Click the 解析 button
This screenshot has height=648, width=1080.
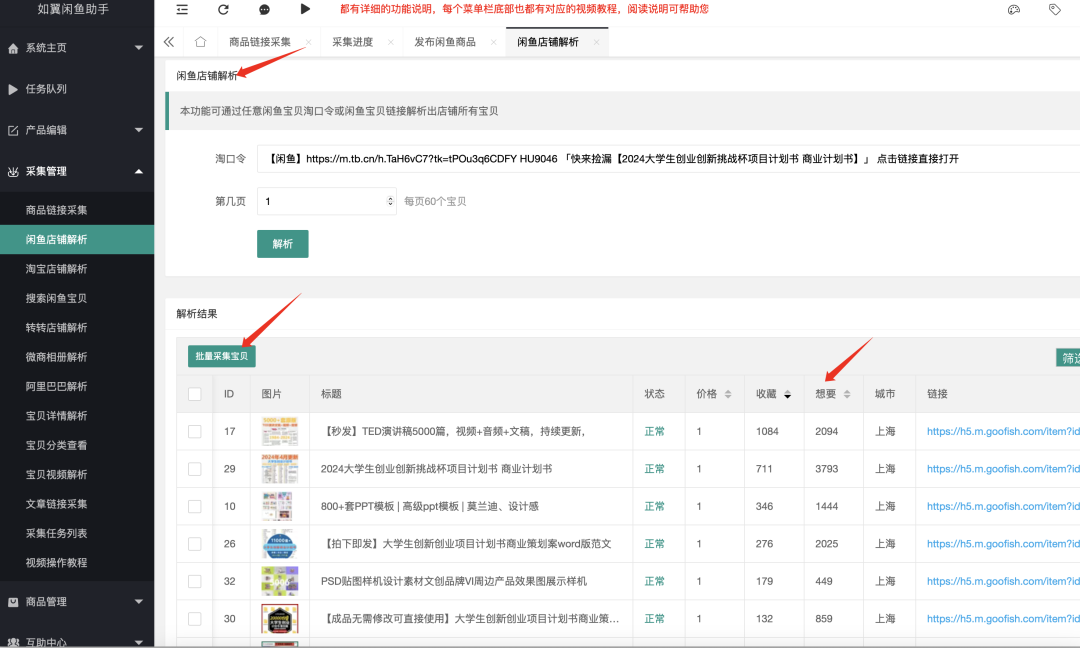tap(282, 243)
